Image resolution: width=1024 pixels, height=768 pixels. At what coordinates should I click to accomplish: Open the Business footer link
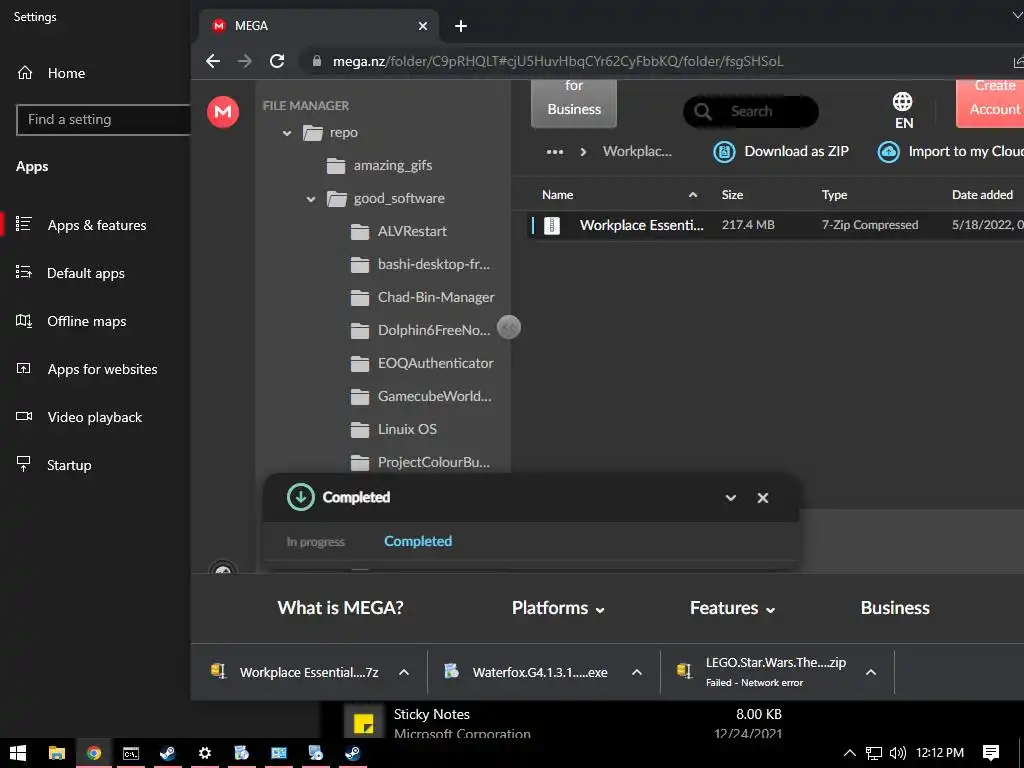click(895, 608)
